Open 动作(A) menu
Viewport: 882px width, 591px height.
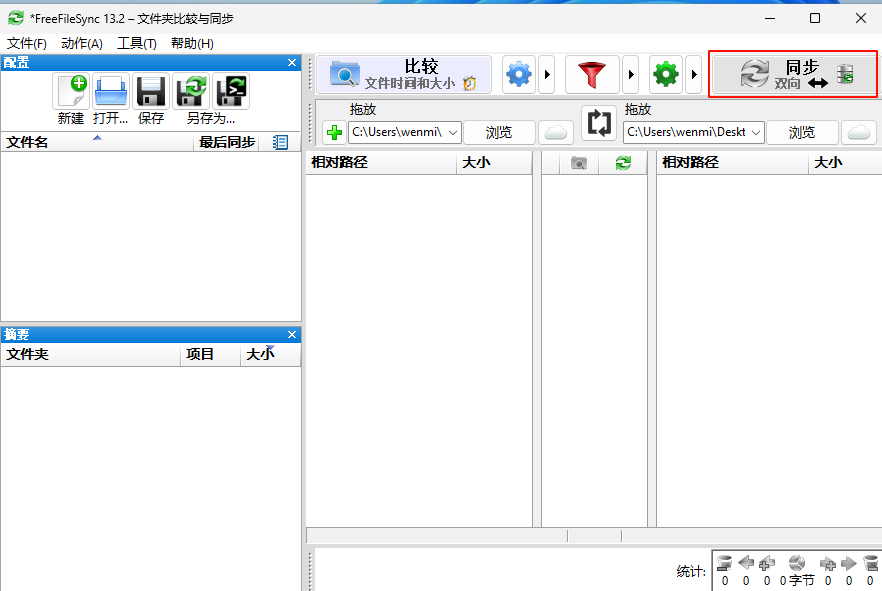point(82,43)
